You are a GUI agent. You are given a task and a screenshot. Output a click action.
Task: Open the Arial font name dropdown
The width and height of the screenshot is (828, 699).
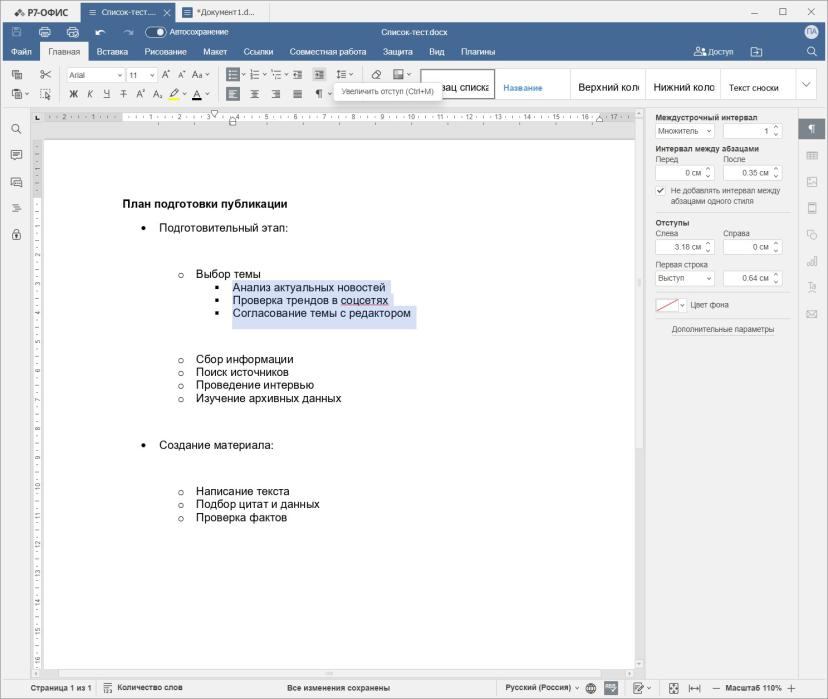click(x=96, y=75)
